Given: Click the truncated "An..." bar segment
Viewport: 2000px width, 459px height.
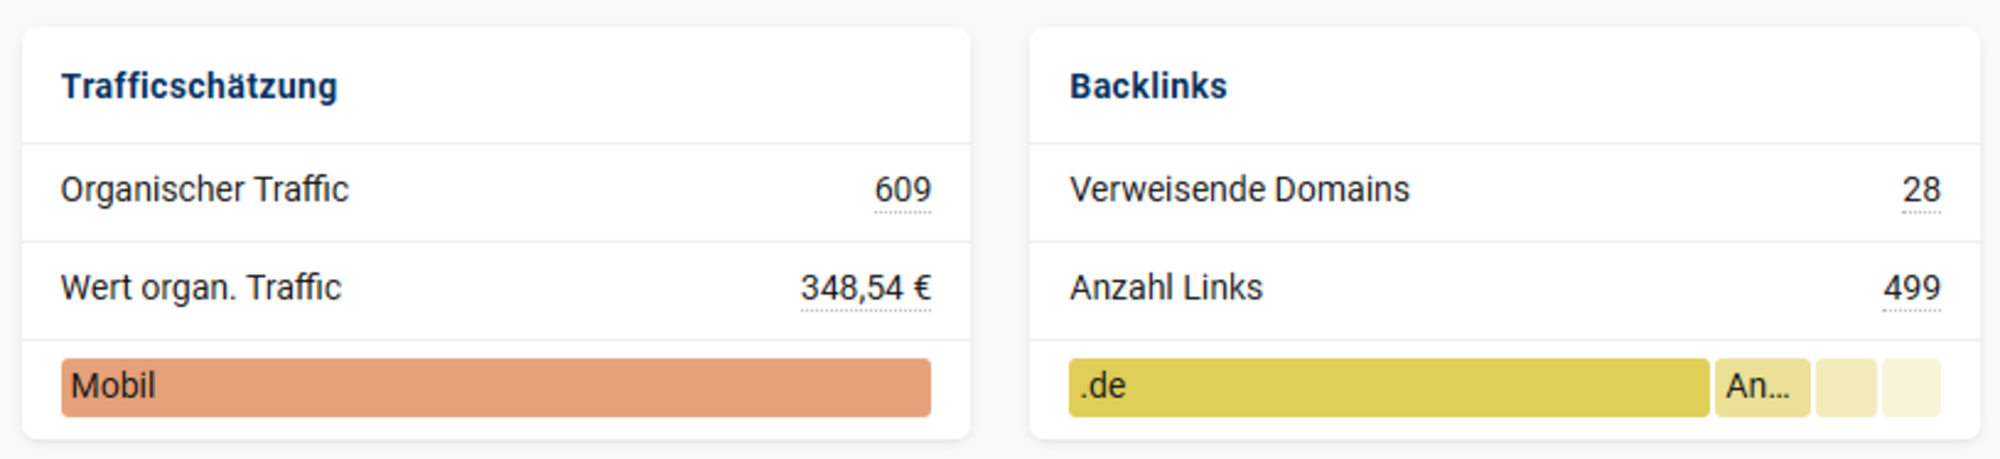Looking at the screenshot, I should pyautogui.click(x=1762, y=387).
